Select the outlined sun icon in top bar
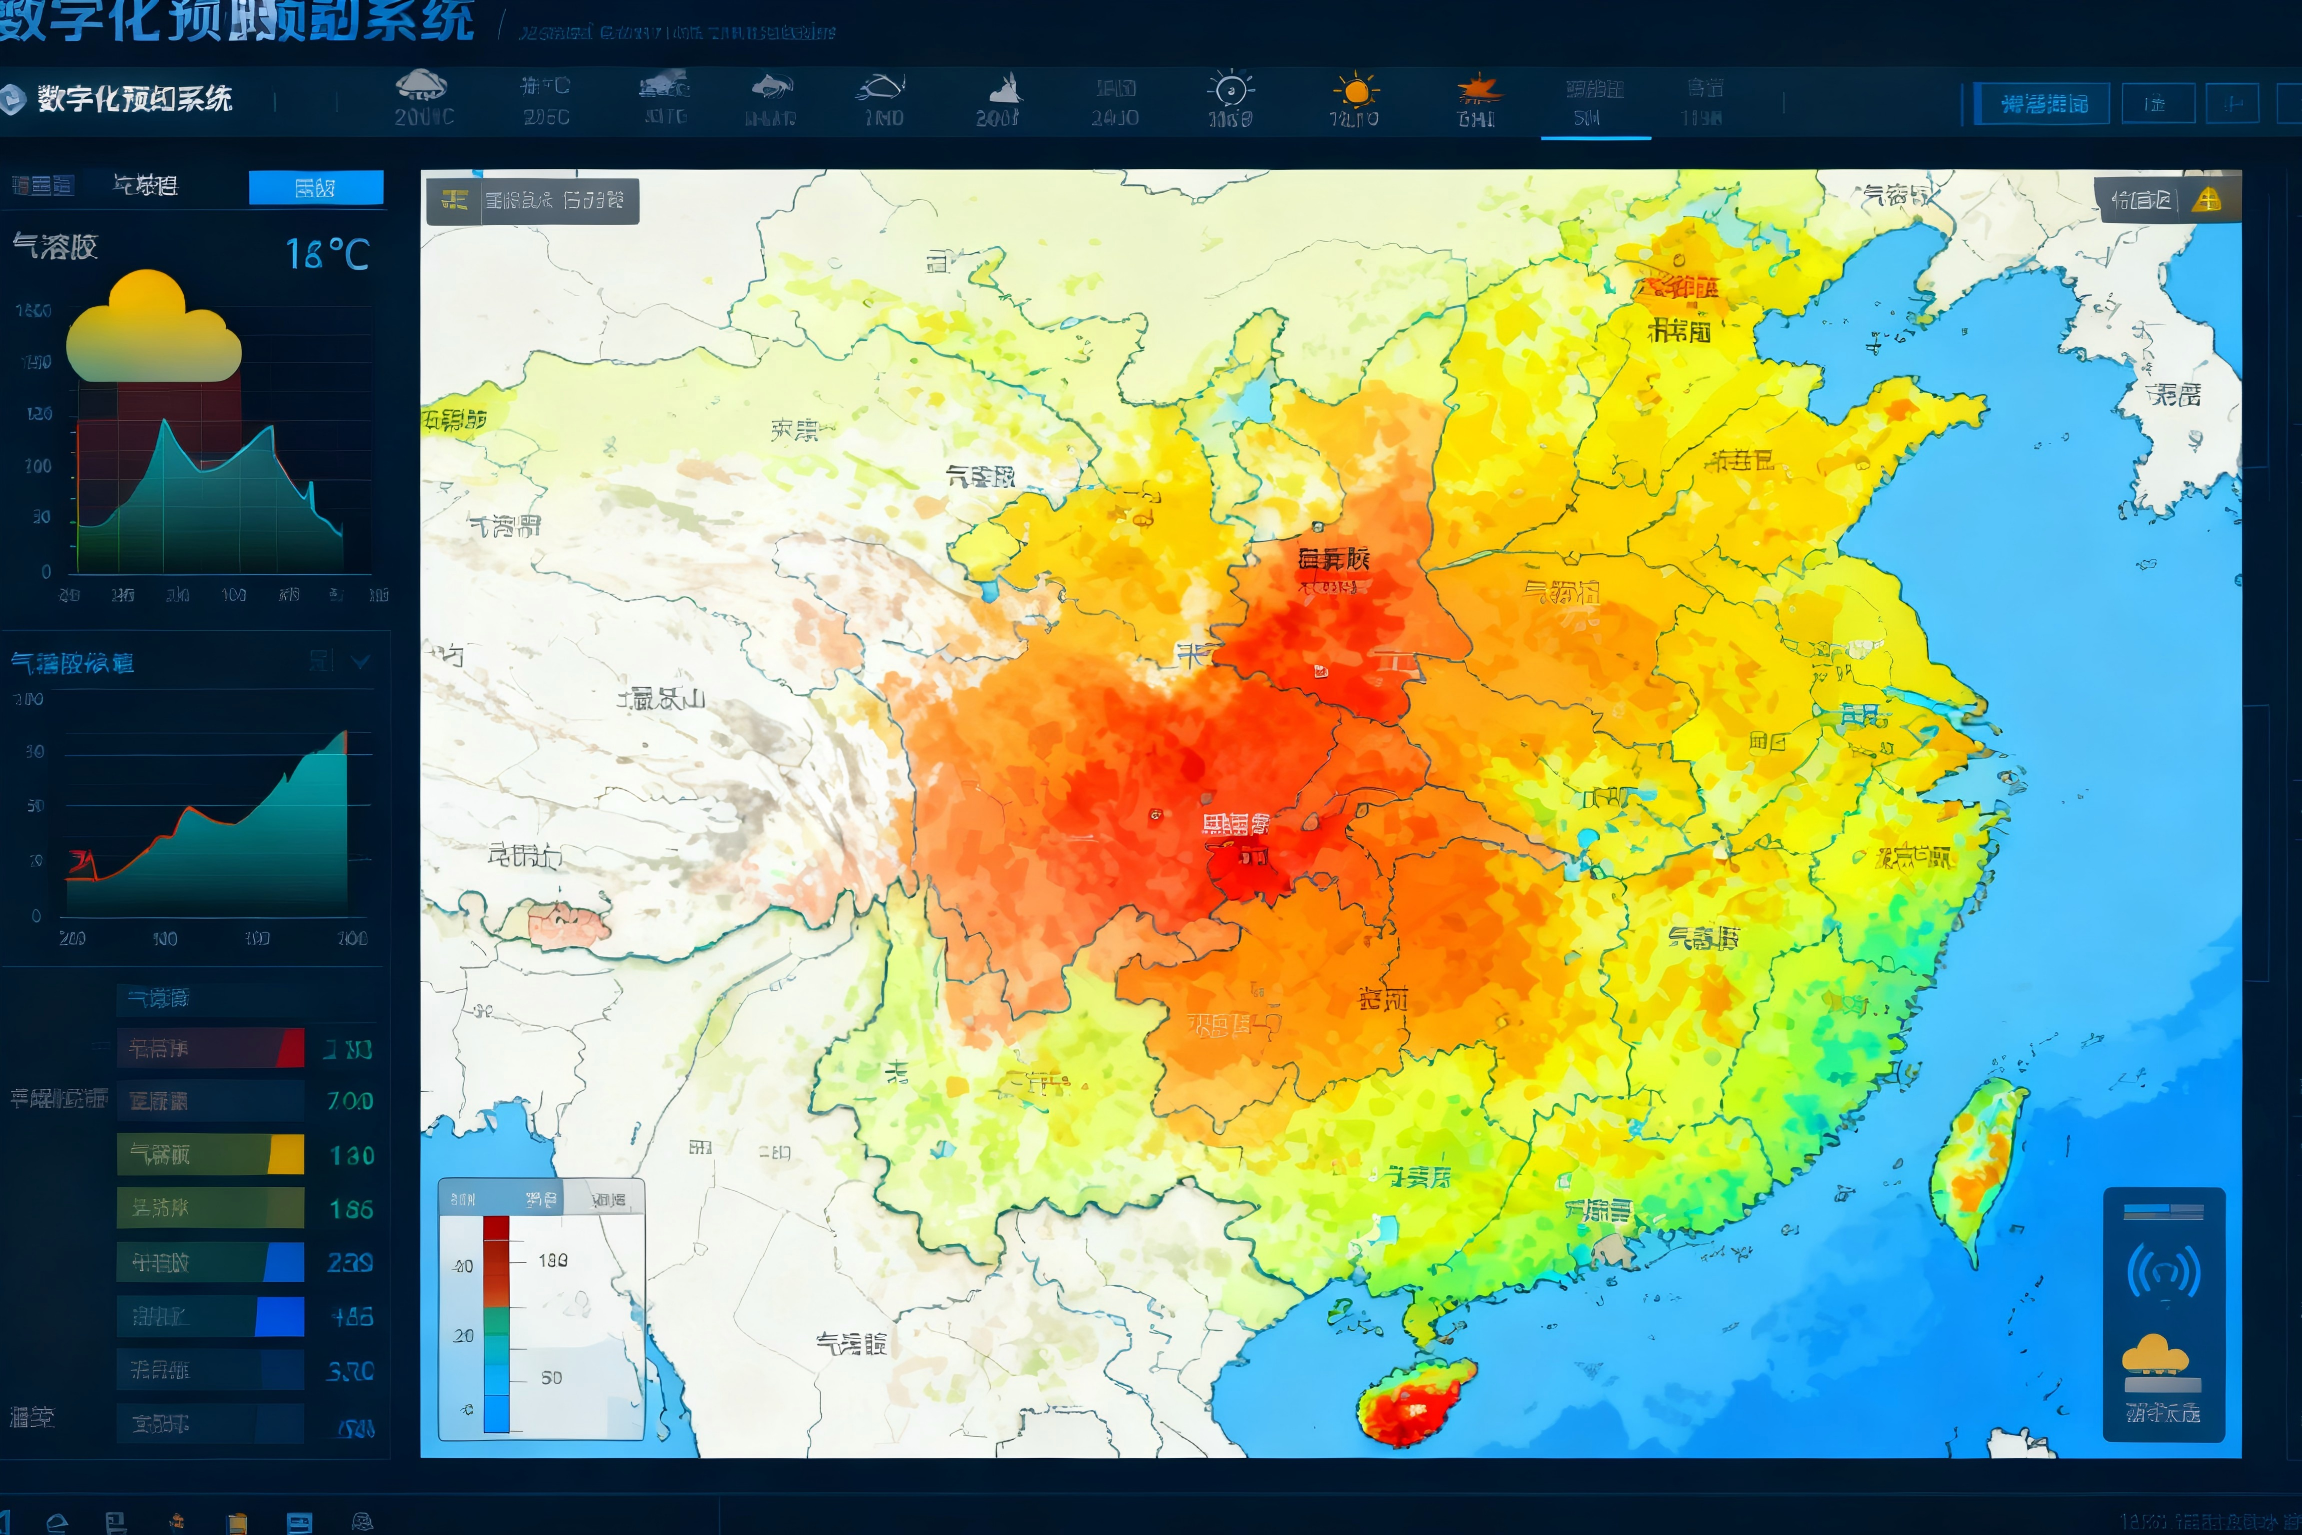The image size is (2302, 1535). [1230, 90]
